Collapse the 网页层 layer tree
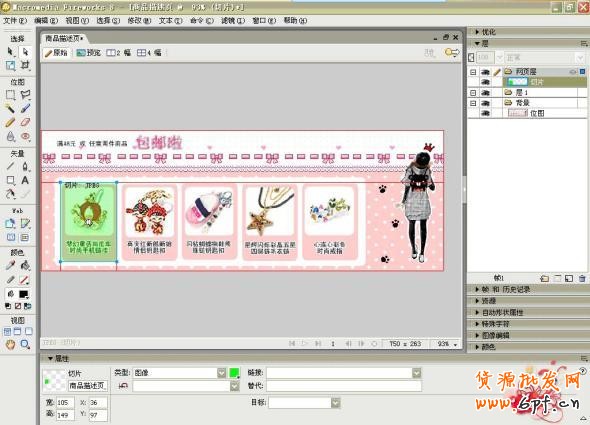The height and width of the screenshot is (425, 590). pos(473,72)
